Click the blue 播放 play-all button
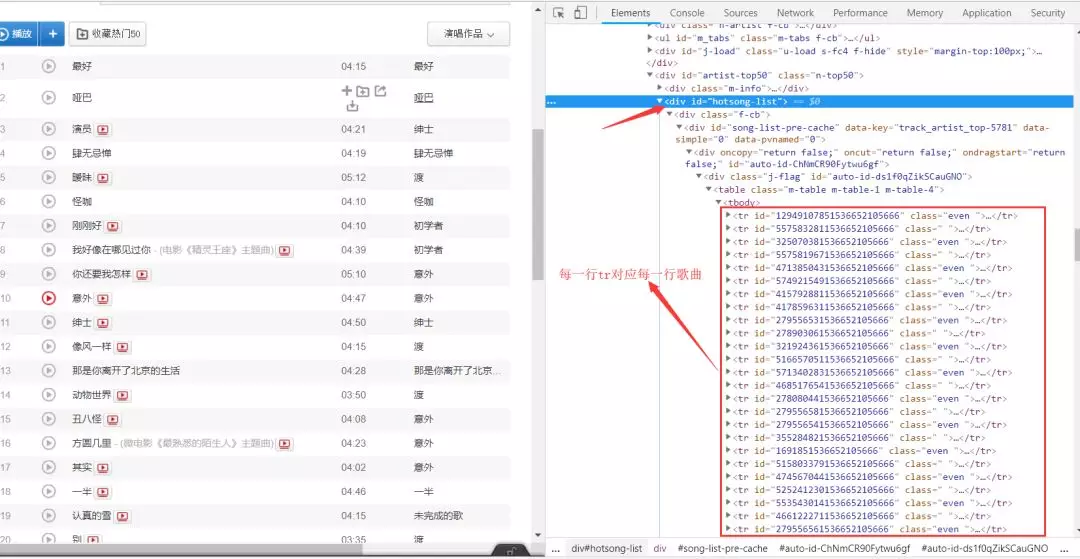 click(x=17, y=34)
